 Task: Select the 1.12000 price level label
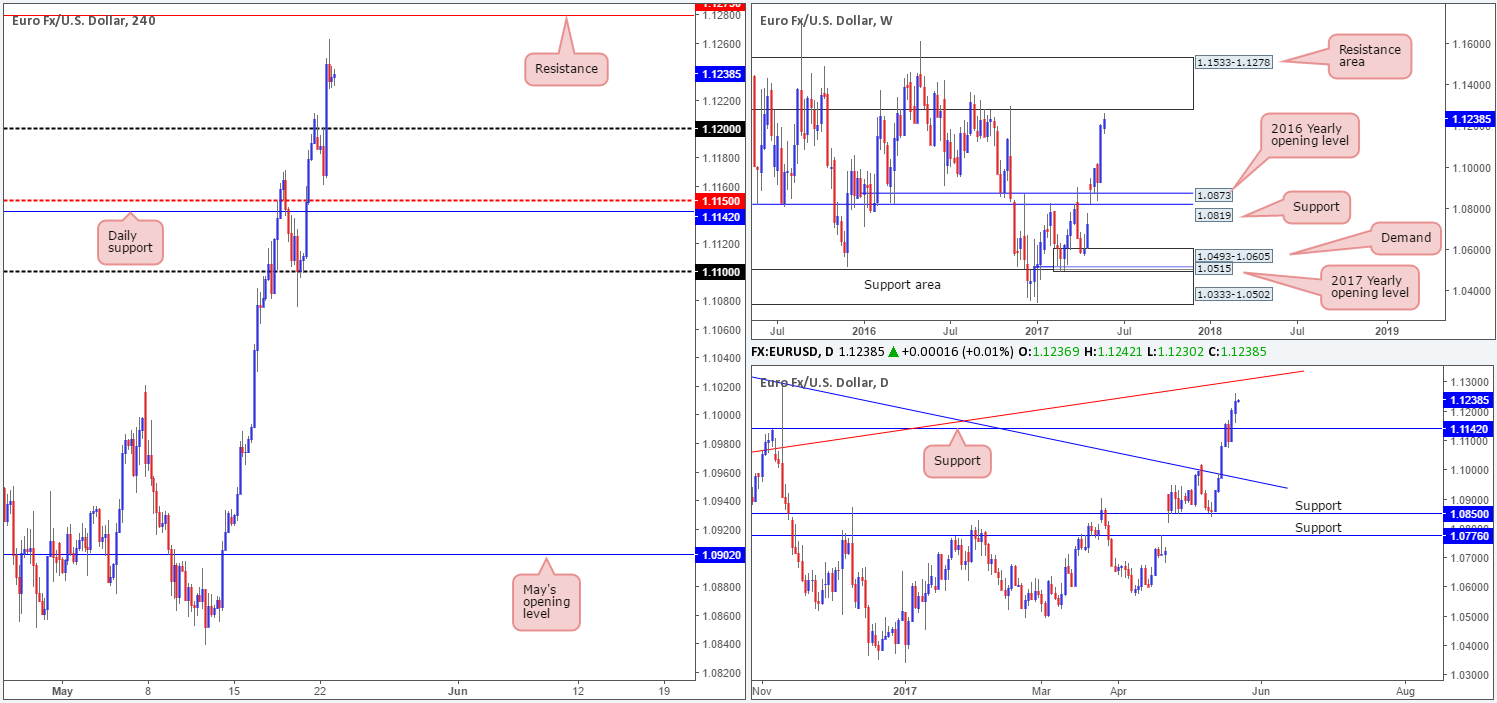(719, 129)
